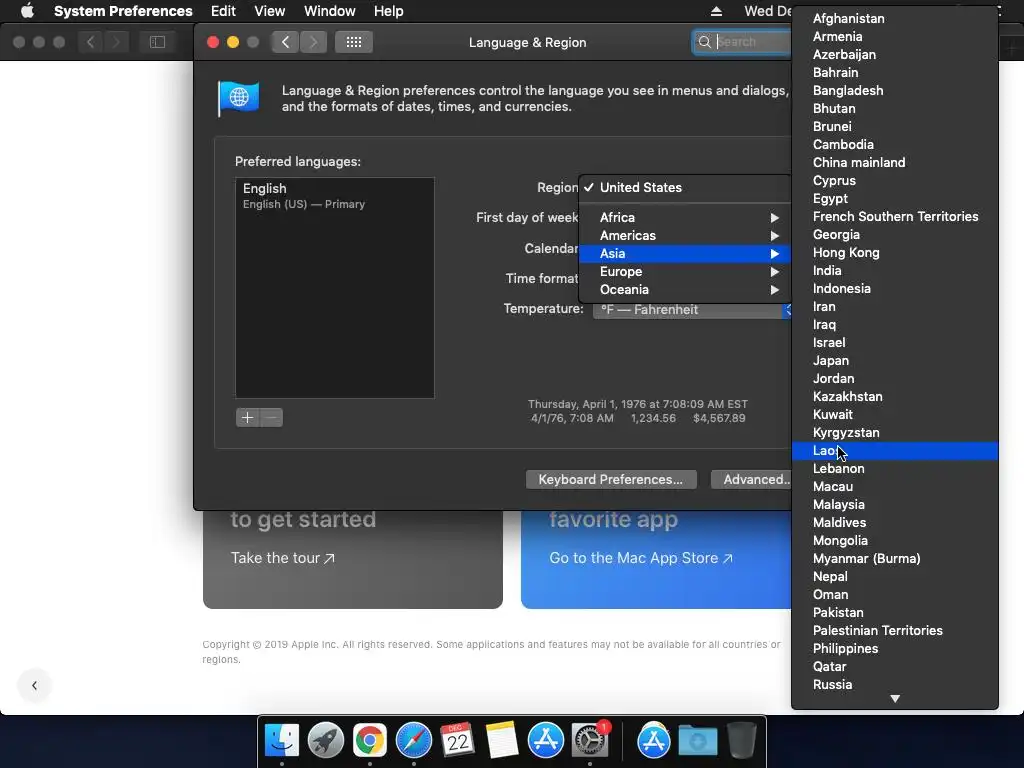Open the Apple menu icon
This screenshot has width=1024, height=768.
pyautogui.click(x=27, y=11)
